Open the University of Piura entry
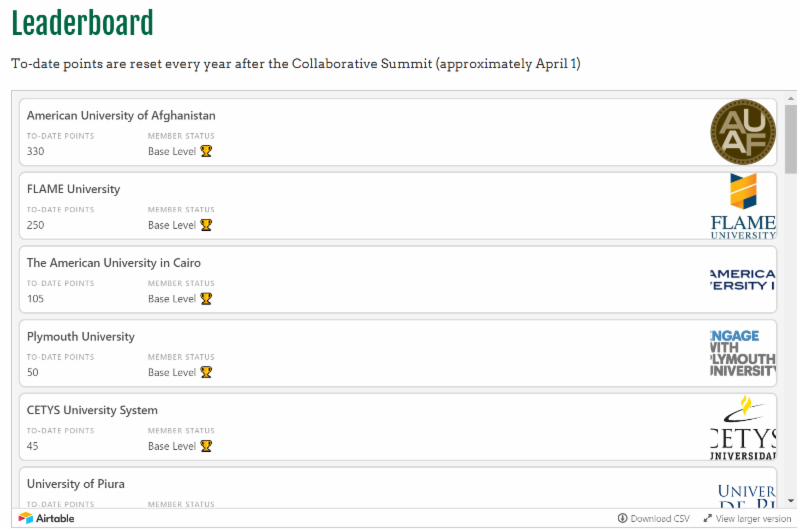This screenshot has width=800, height=530. [76, 485]
